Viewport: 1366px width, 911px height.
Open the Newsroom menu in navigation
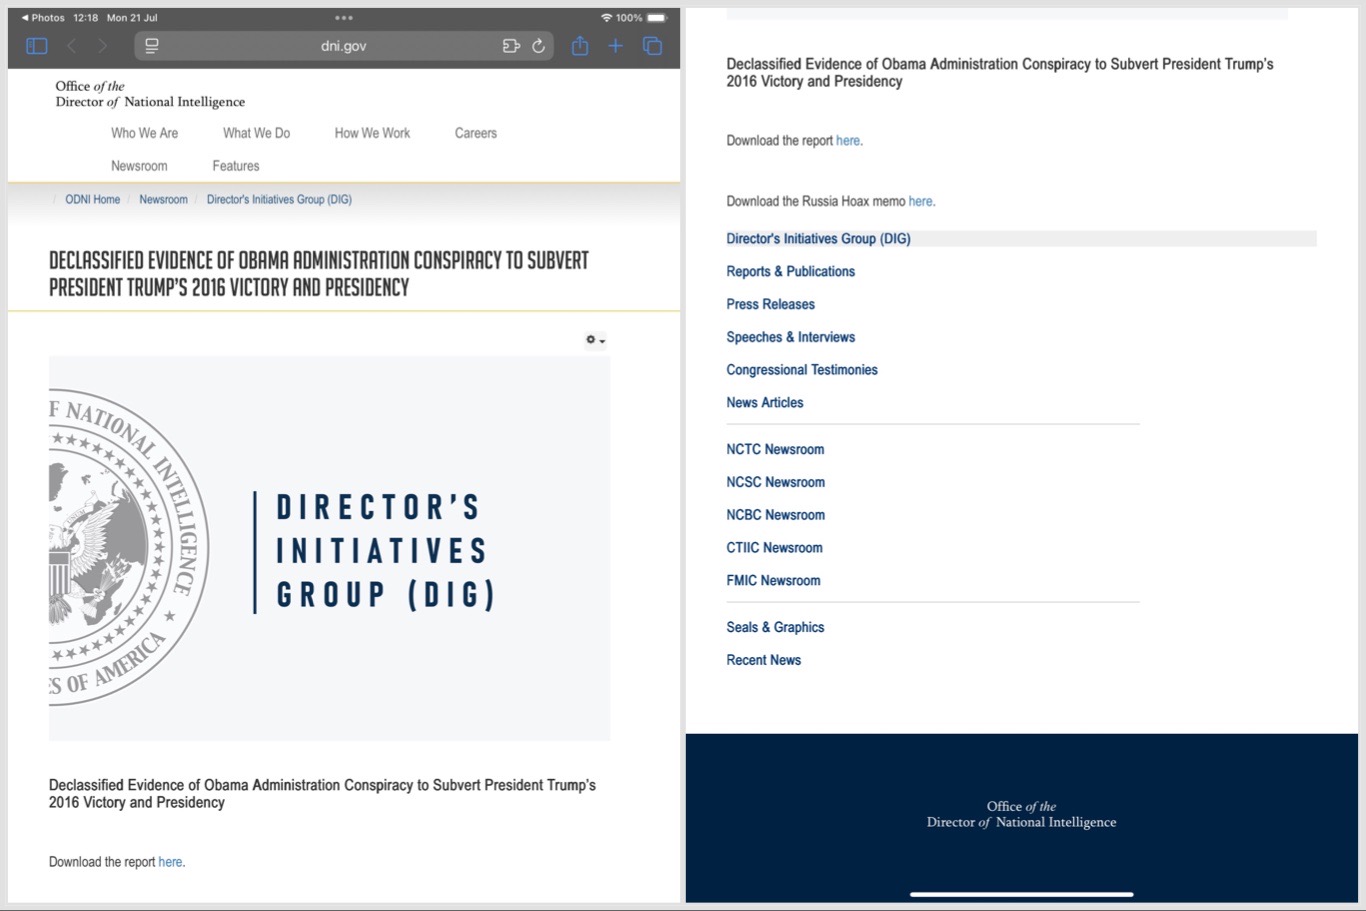[x=139, y=166]
